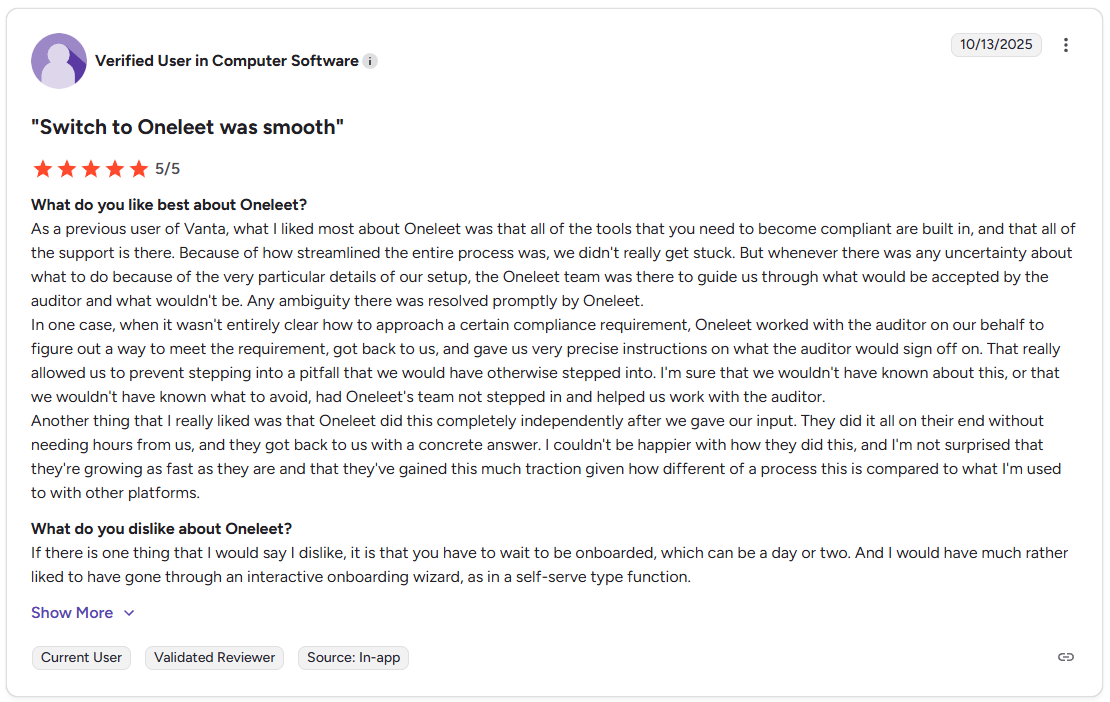
Task: Click the info icon next to Verified User
Action: 370,61
